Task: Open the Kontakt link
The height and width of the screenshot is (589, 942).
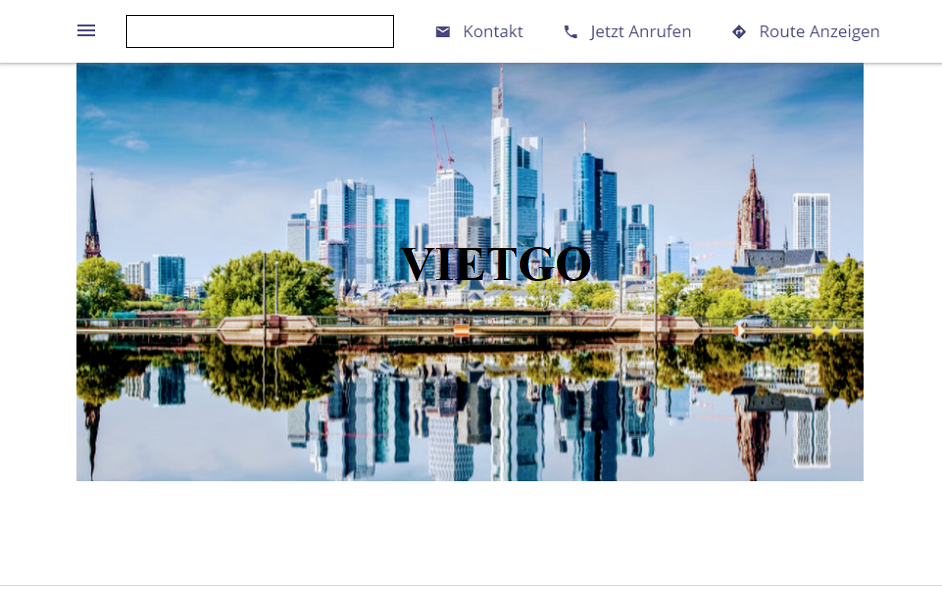Action: 493,31
